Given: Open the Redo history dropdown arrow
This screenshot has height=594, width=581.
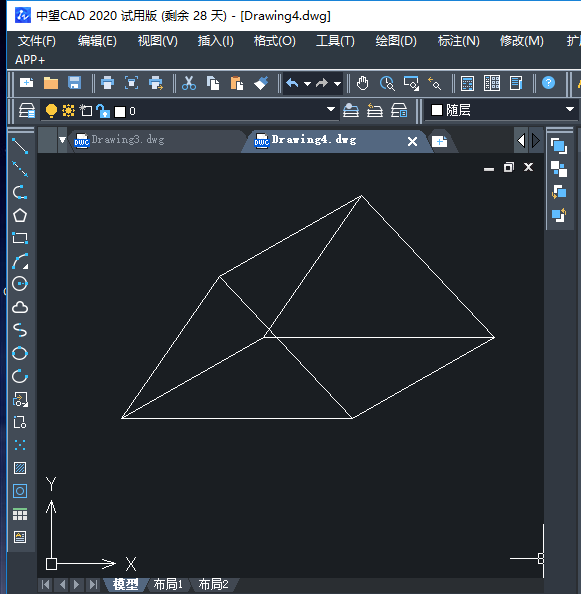Looking at the screenshot, I should point(337,84).
